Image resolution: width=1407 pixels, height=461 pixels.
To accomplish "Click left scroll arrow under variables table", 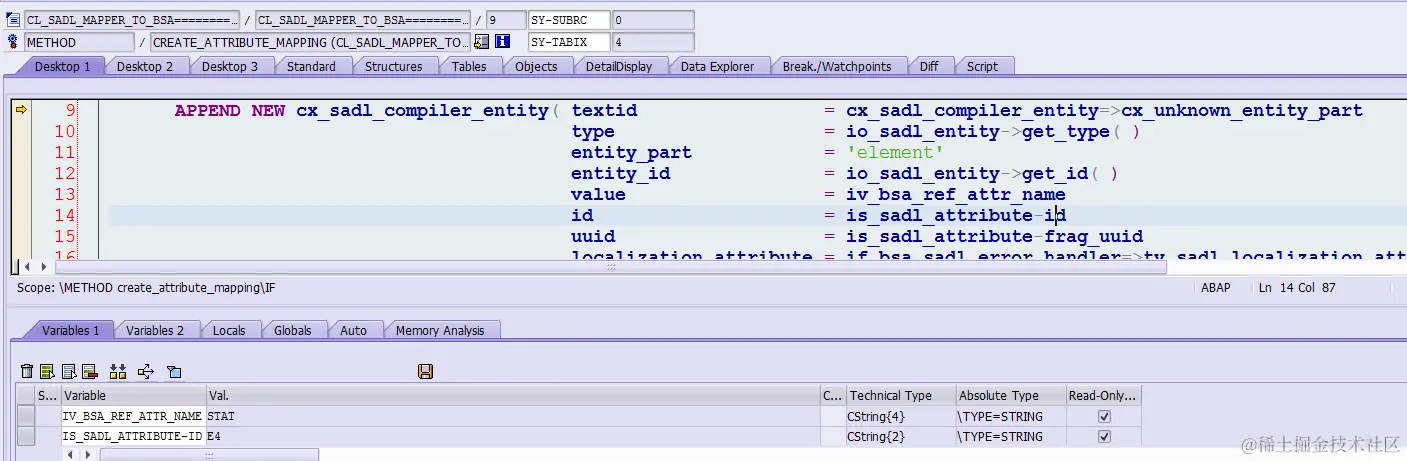I will pos(71,454).
